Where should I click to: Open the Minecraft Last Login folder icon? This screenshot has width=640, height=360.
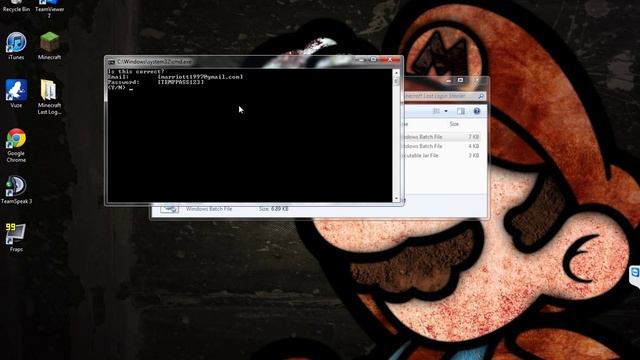coord(49,97)
